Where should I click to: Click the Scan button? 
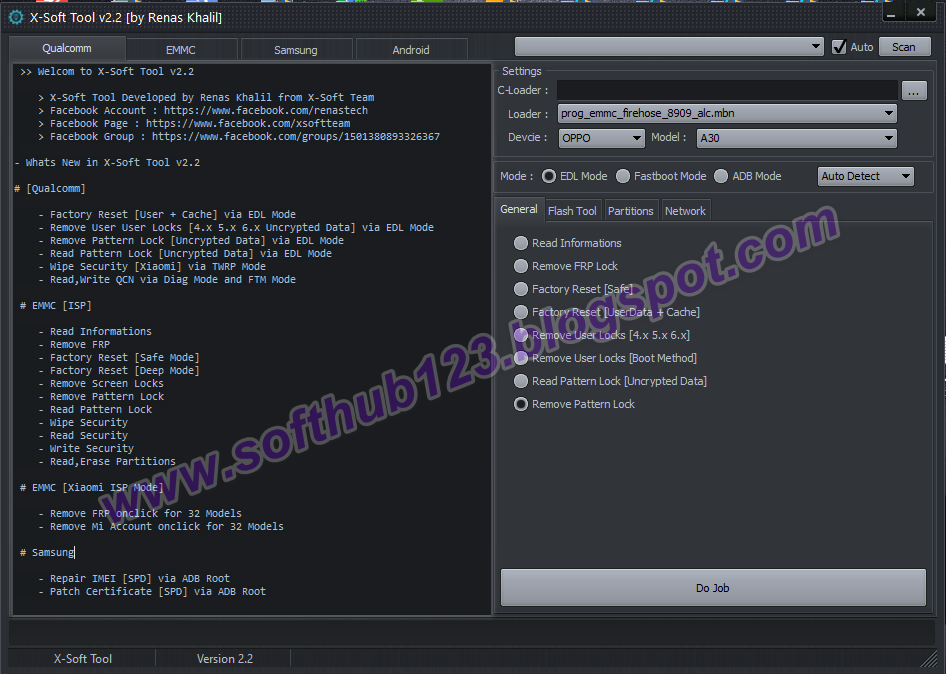click(904, 46)
